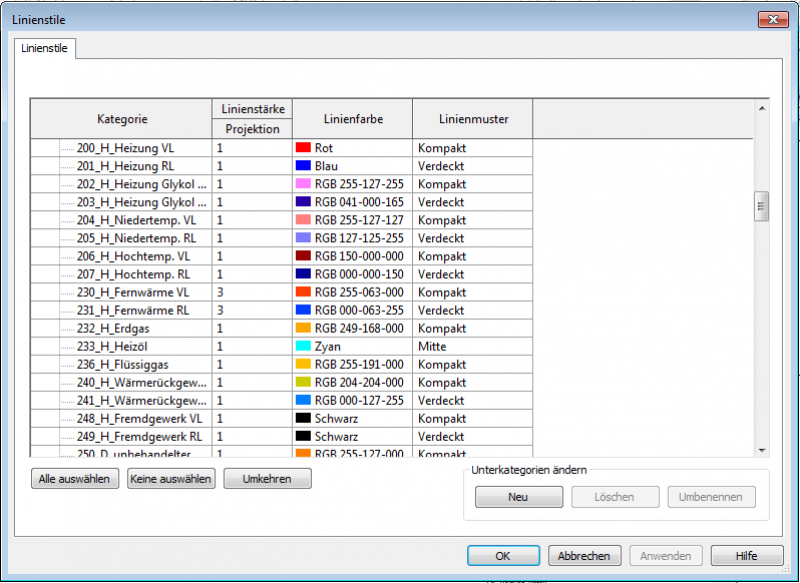Switch to the Linienstile tab
Screen dimensions: 800x583
(45, 48)
